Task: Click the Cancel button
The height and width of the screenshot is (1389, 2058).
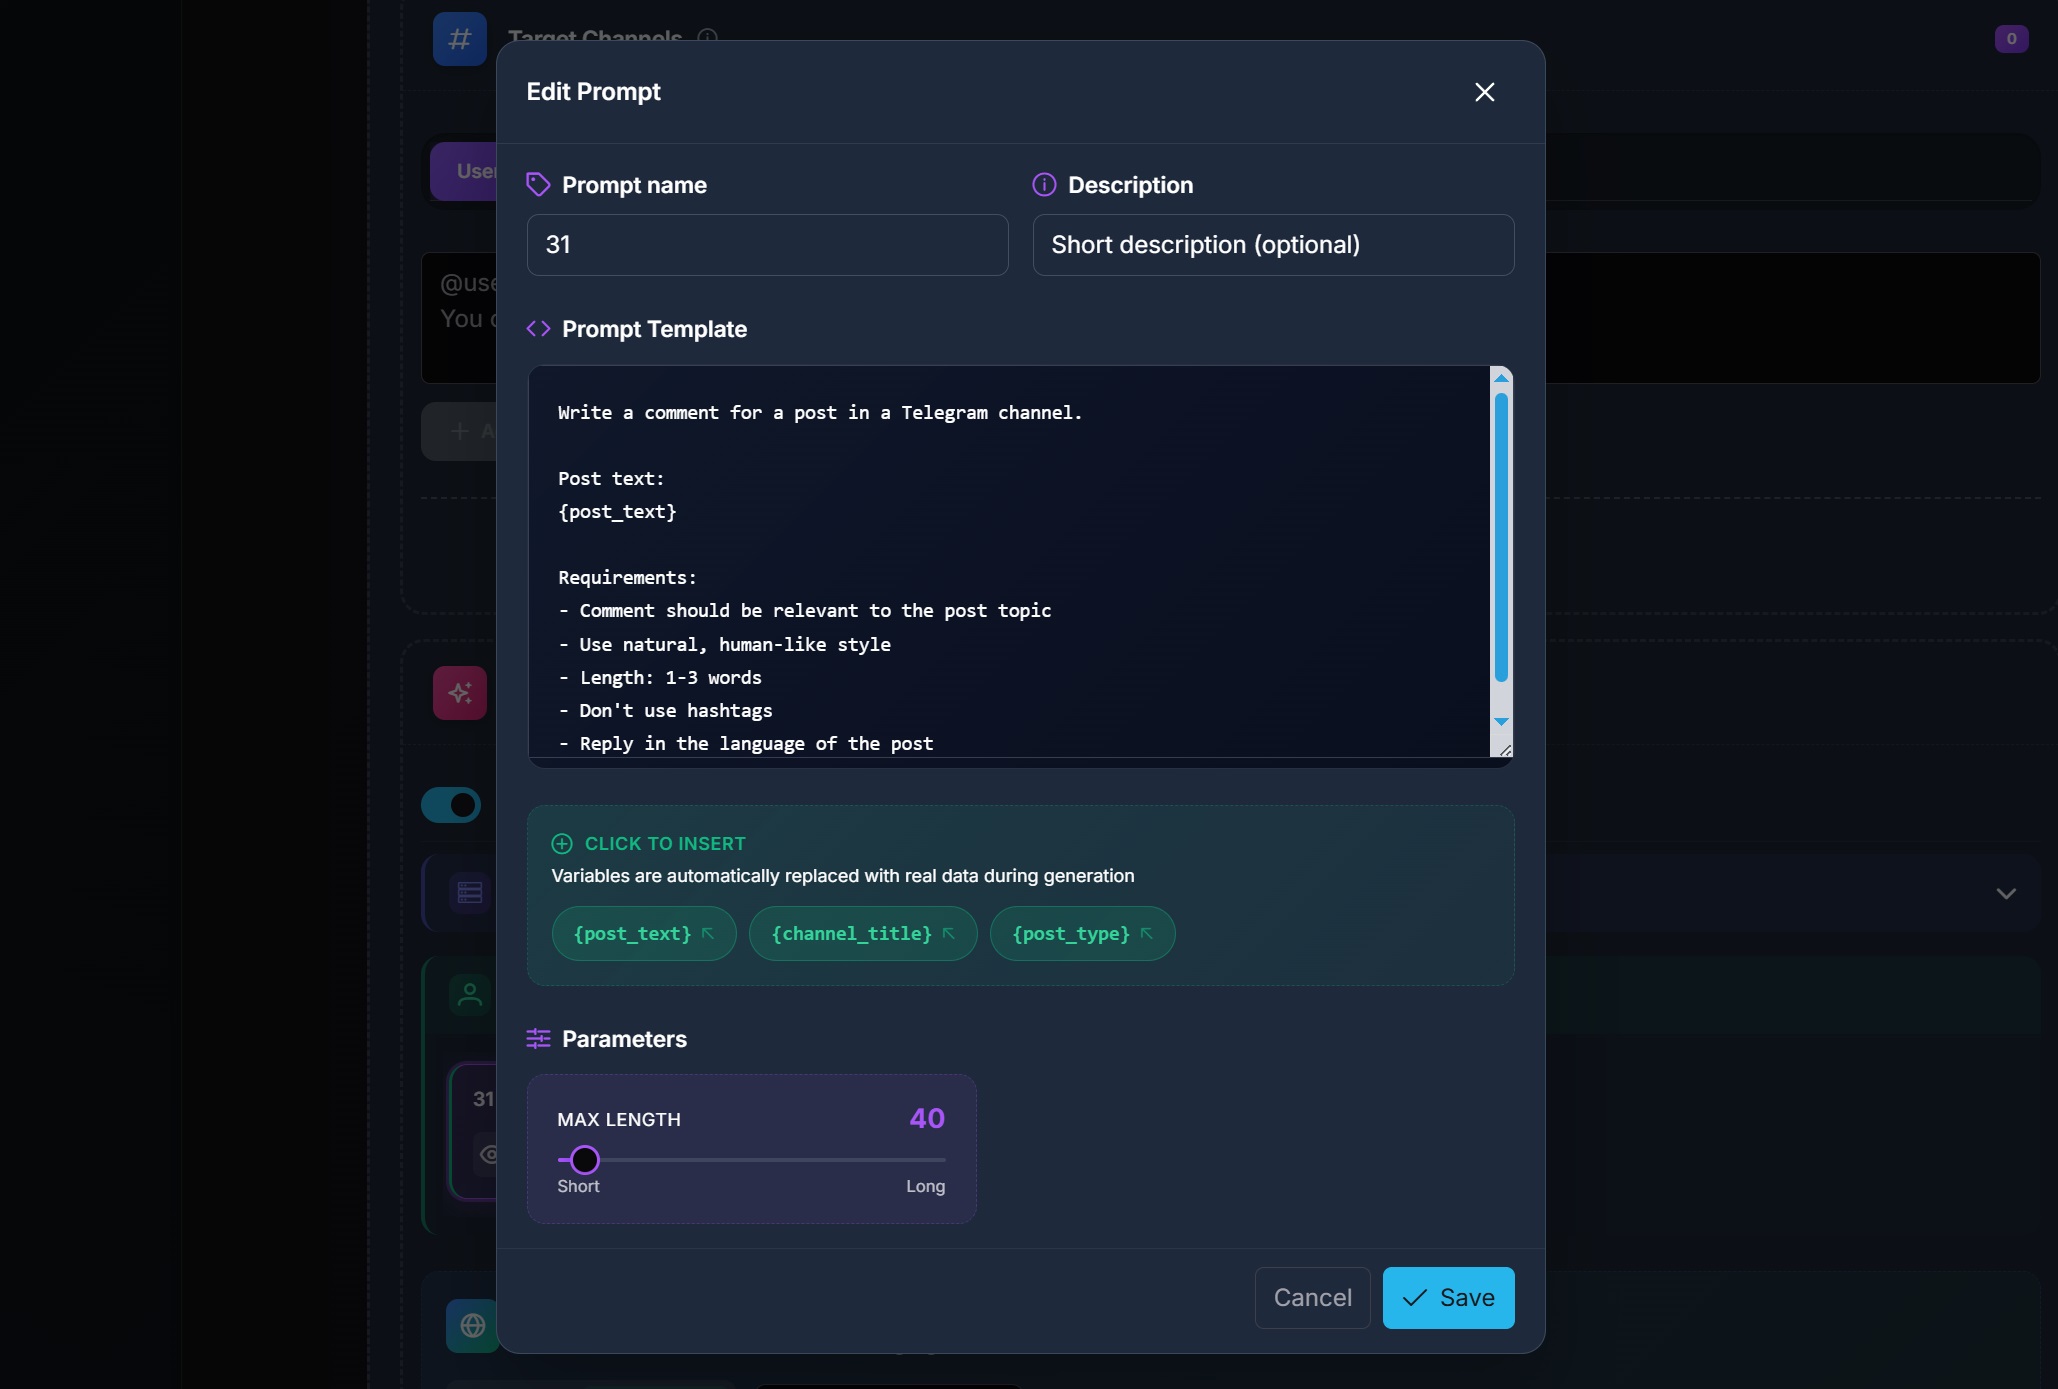Action: pos(1312,1298)
